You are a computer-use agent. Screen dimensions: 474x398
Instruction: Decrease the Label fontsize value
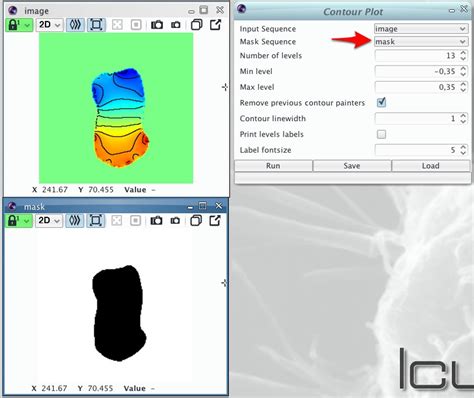point(463,153)
